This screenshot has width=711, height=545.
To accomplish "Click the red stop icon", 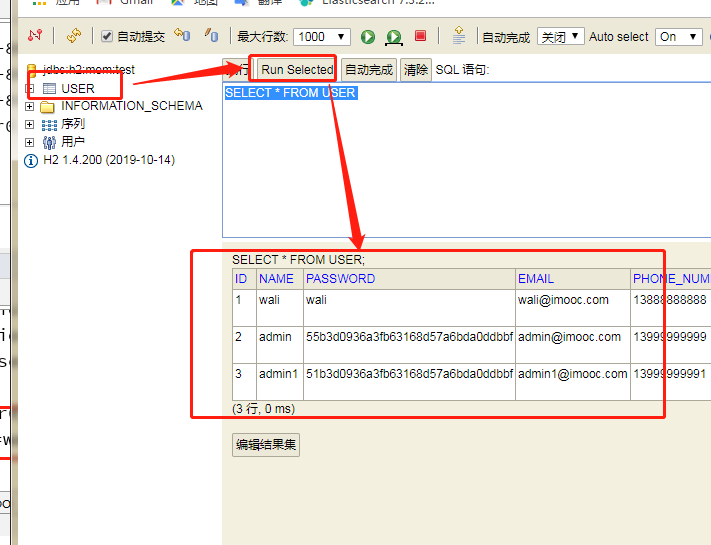I will (420, 36).
